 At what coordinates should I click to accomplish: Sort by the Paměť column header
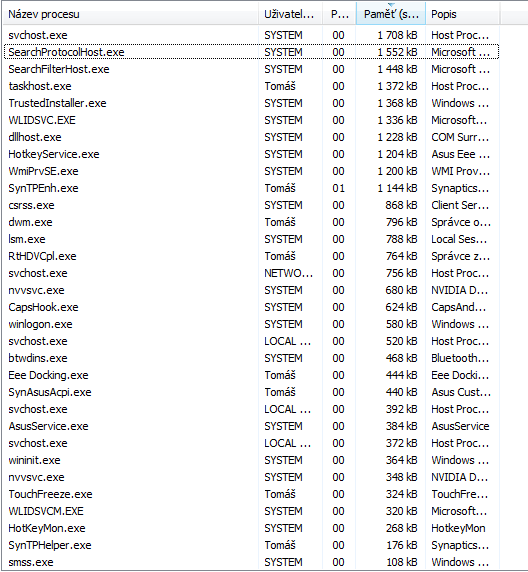click(390, 14)
